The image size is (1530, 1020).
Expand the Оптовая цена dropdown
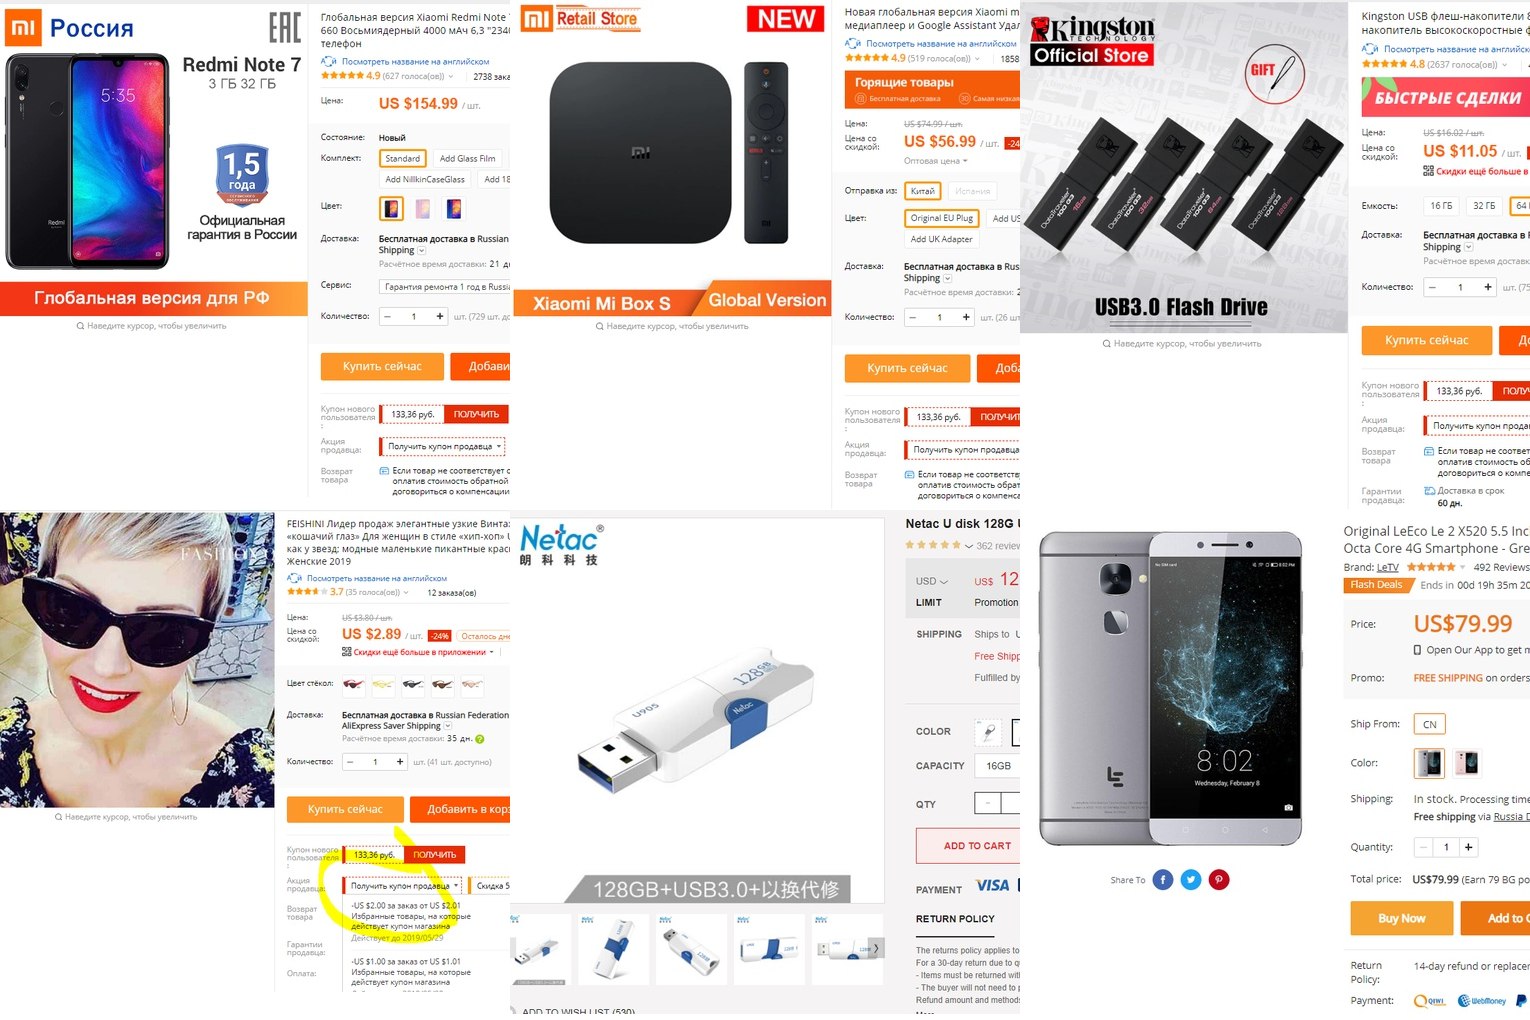tap(936, 161)
